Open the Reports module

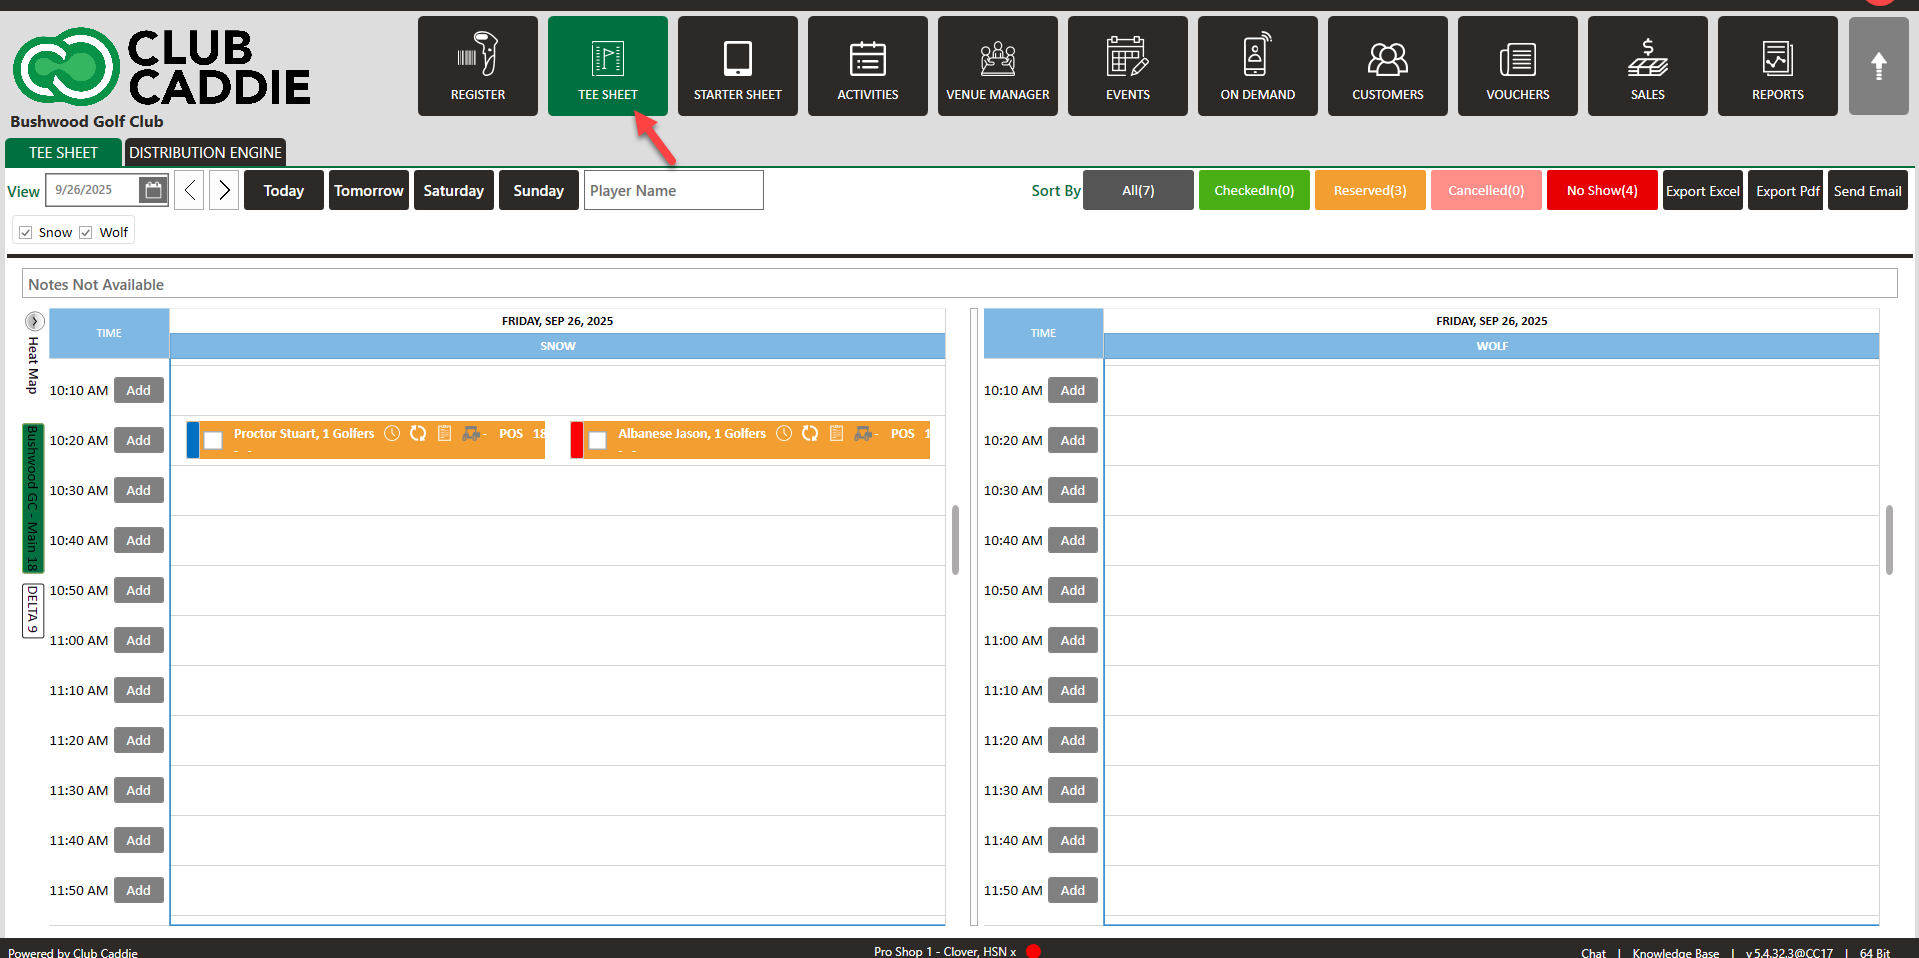click(1777, 66)
